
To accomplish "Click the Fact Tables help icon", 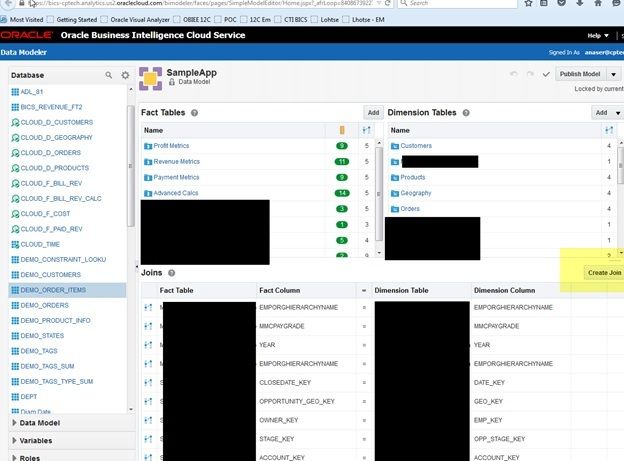I will tap(194, 113).
